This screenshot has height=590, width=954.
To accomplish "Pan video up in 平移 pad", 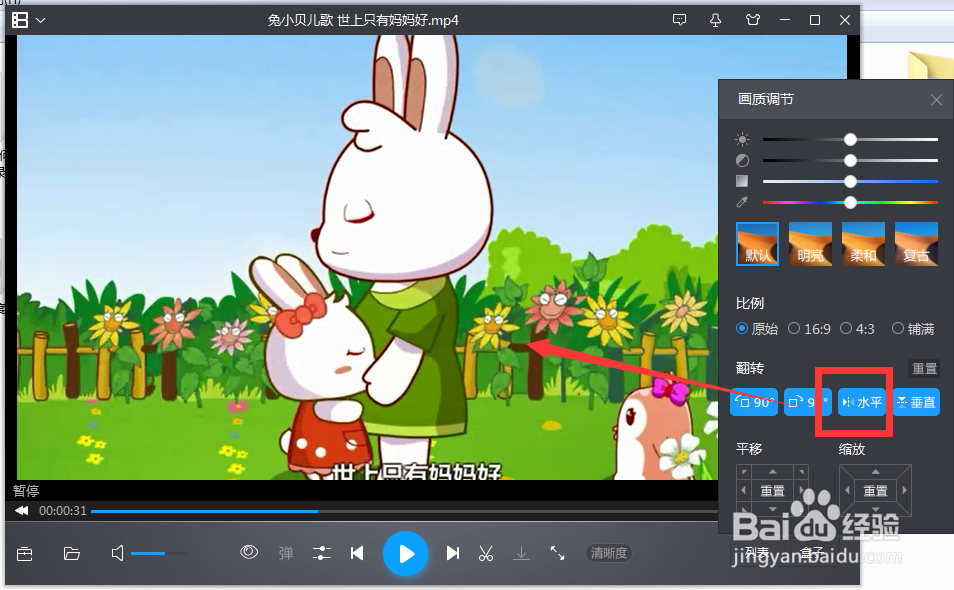I will pos(772,472).
